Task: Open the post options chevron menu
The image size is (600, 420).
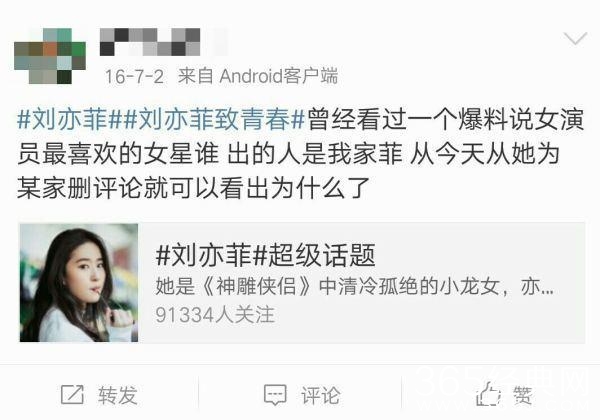Action: (x=575, y=38)
